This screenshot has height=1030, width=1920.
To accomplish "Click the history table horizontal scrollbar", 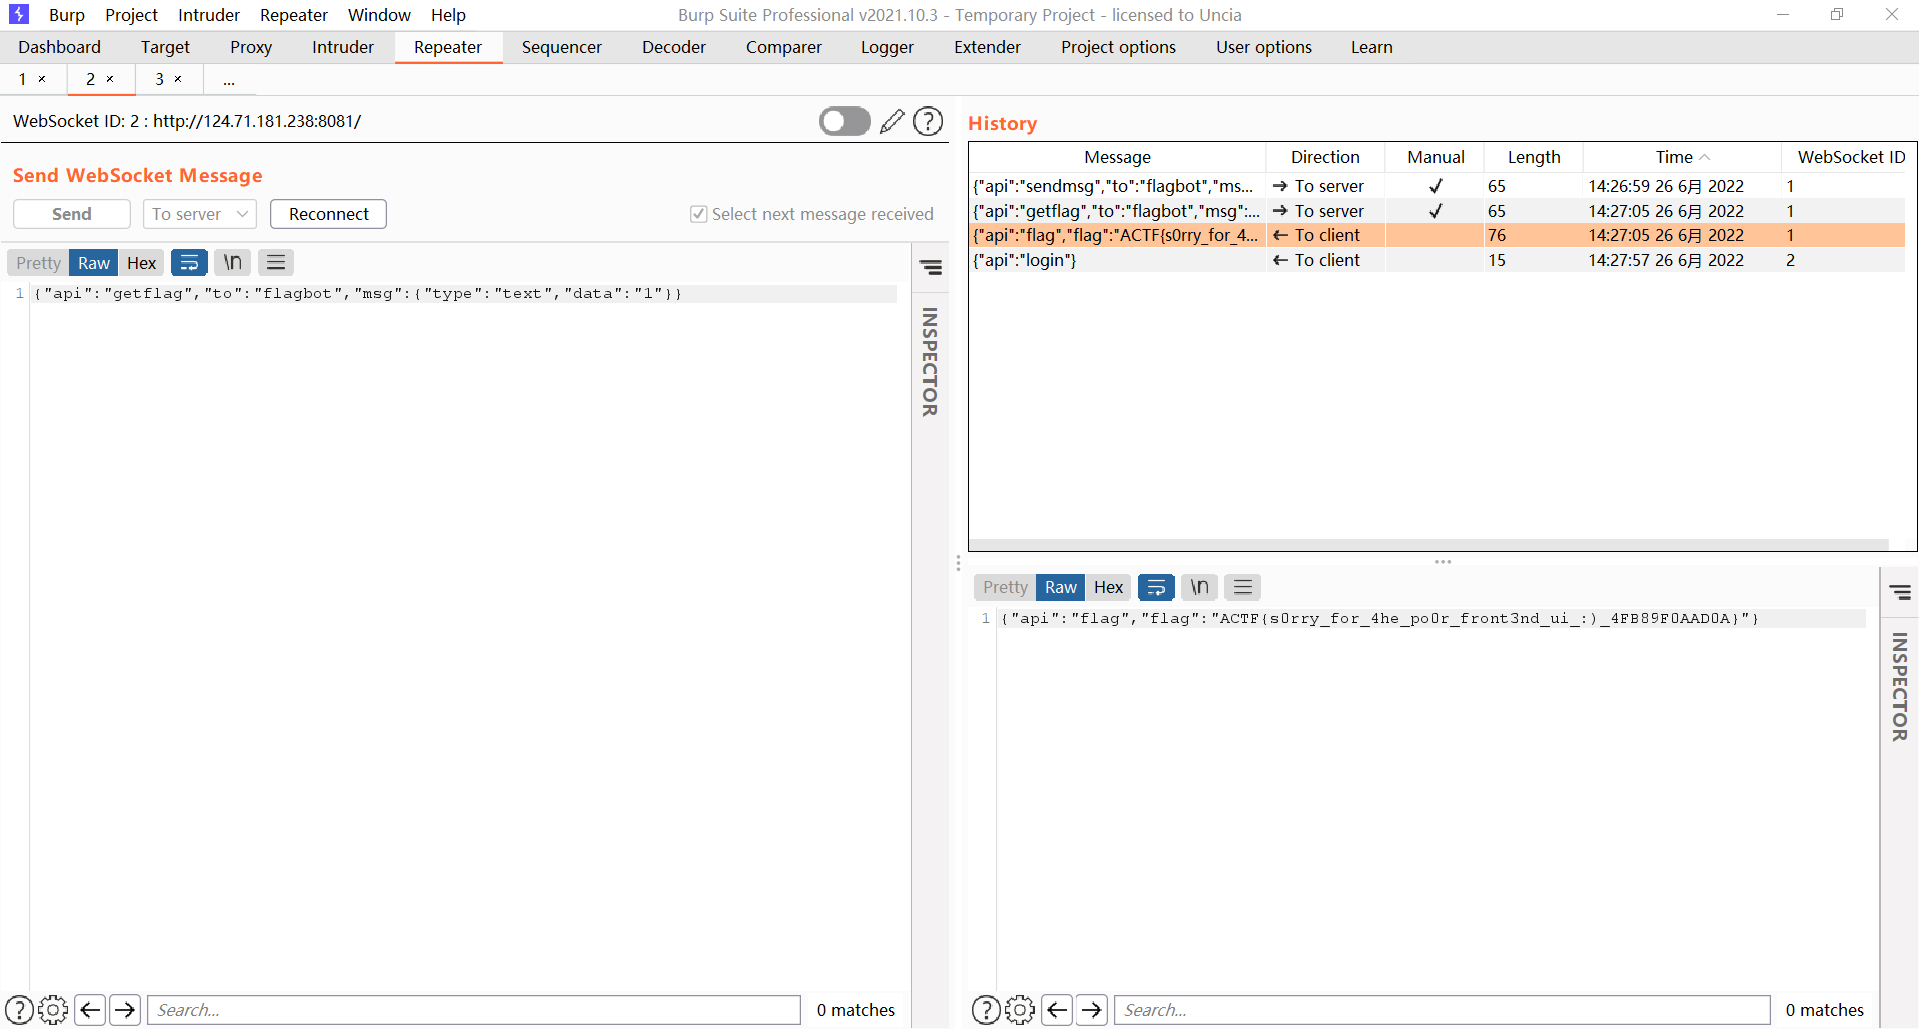I will (1429, 545).
